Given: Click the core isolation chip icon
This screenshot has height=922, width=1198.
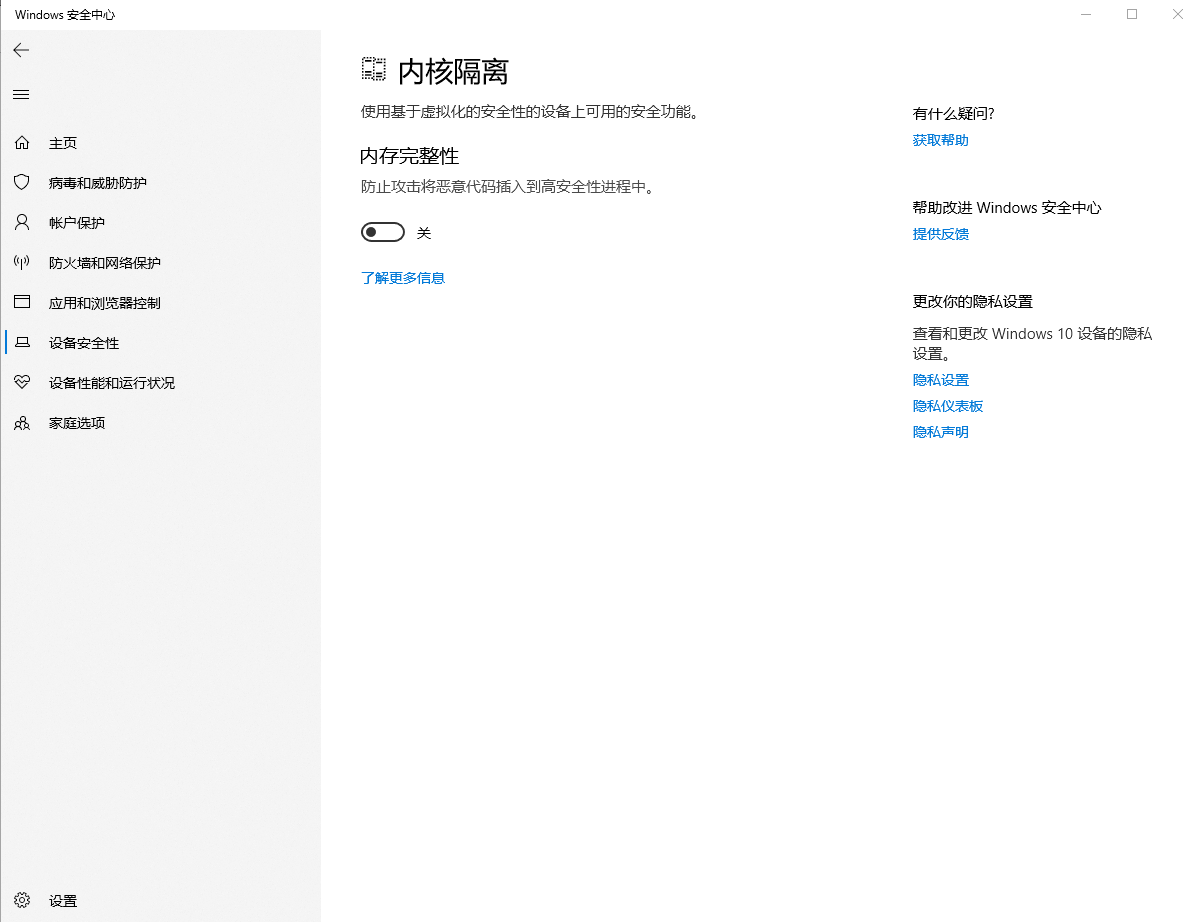Looking at the screenshot, I should coord(374,70).
